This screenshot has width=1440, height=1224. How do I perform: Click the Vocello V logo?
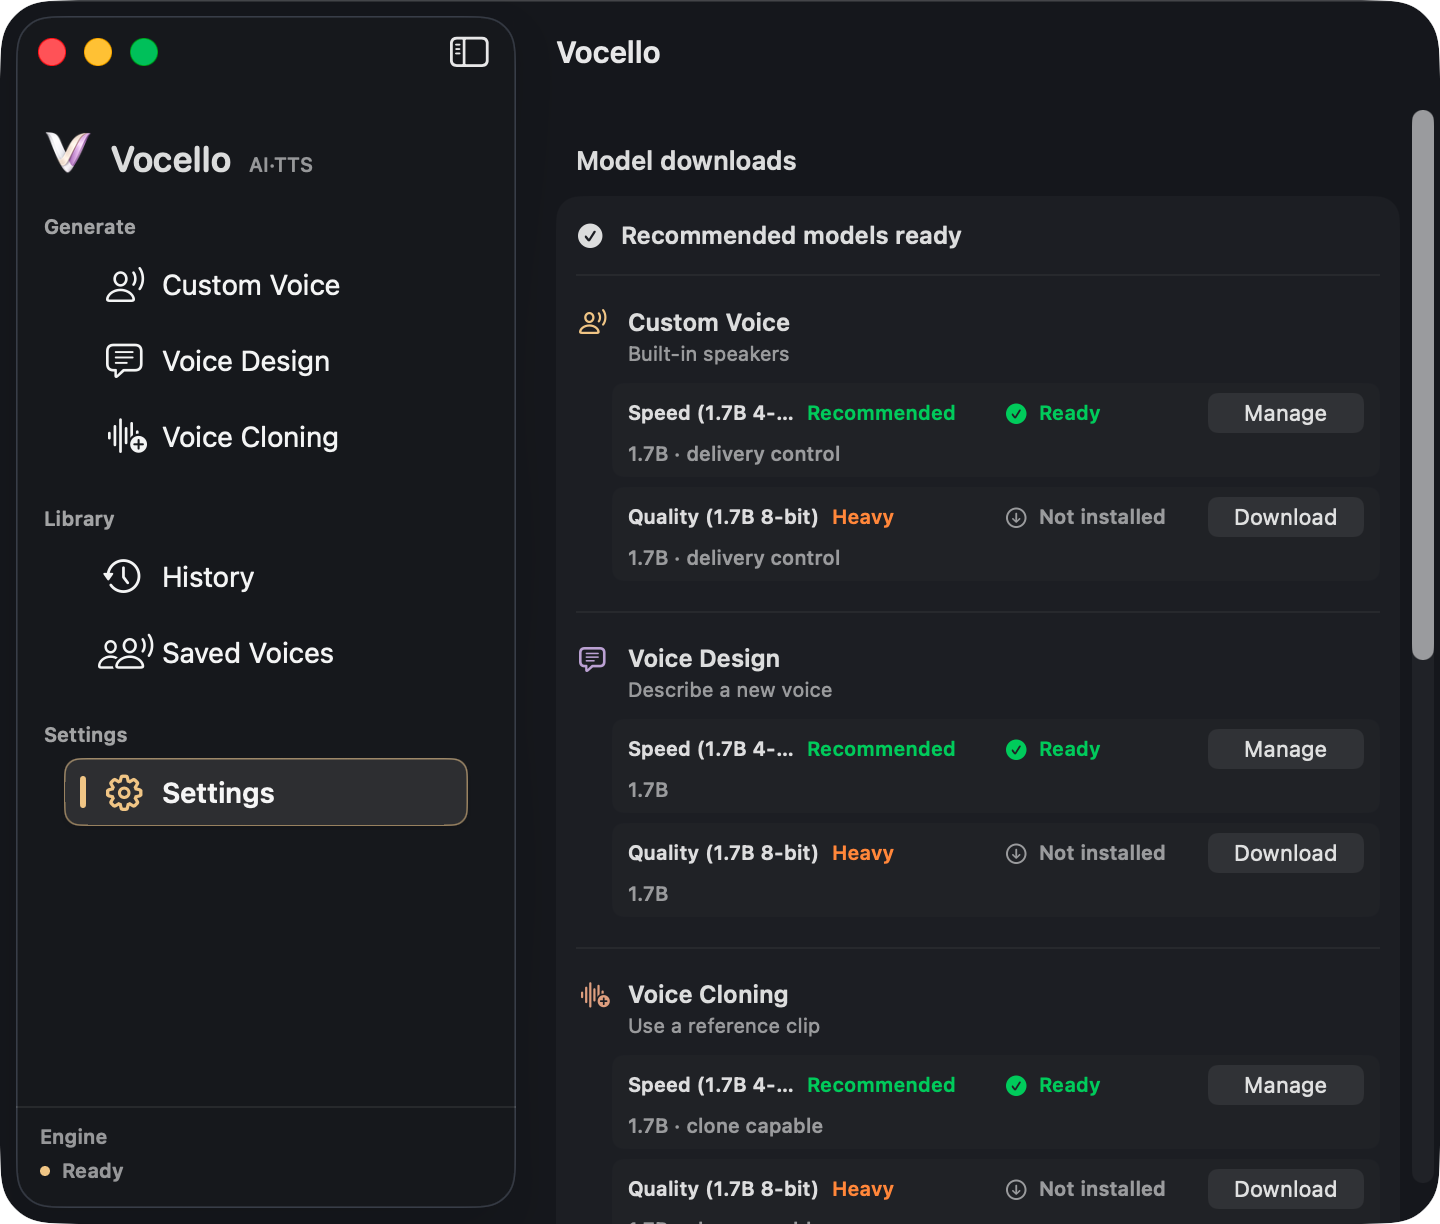[x=68, y=153]
